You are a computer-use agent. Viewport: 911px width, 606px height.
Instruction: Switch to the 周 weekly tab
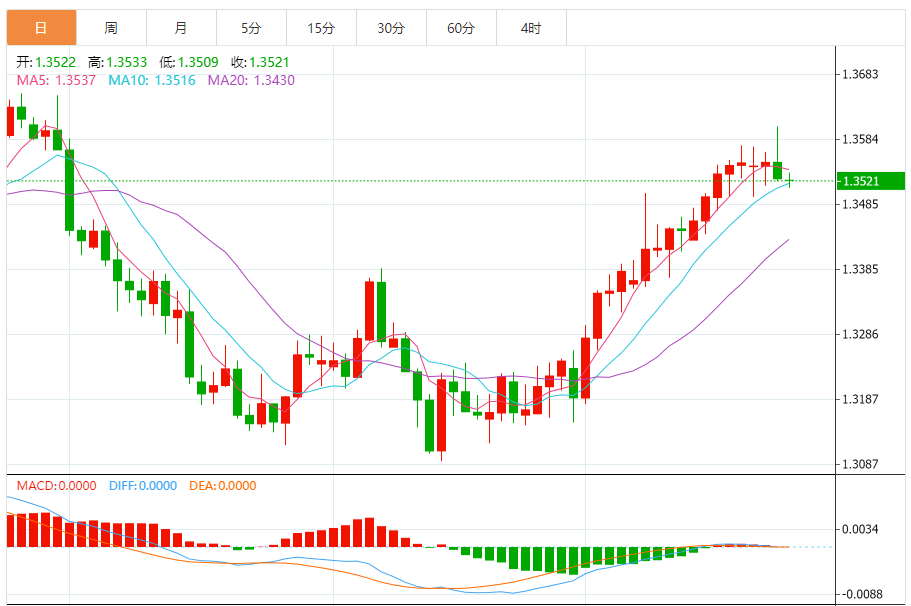point(112,27)
